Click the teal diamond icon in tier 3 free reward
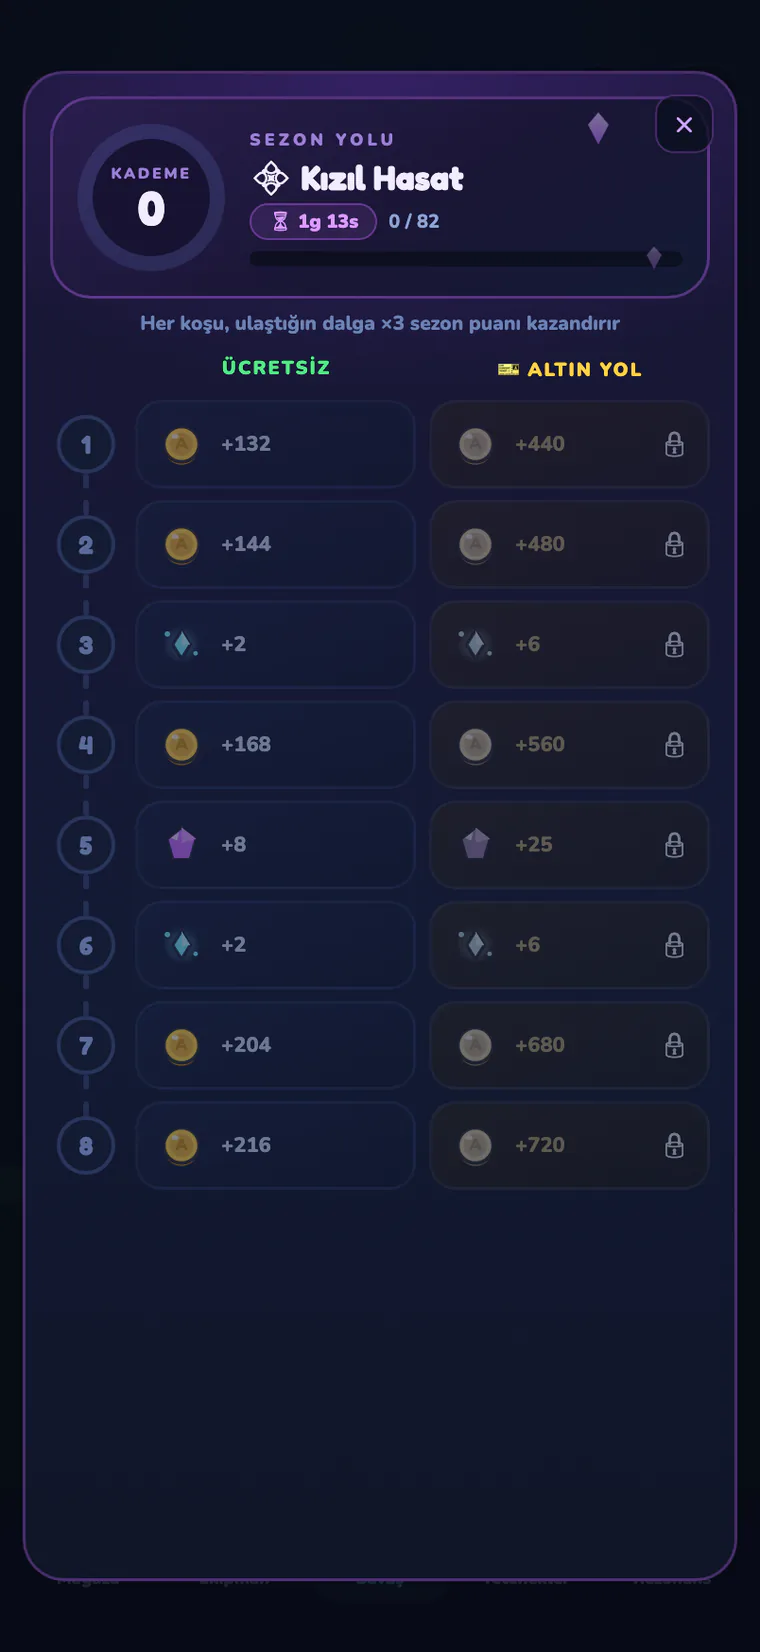This screenshot has width=760, height=1652. [x=182, y=644]
